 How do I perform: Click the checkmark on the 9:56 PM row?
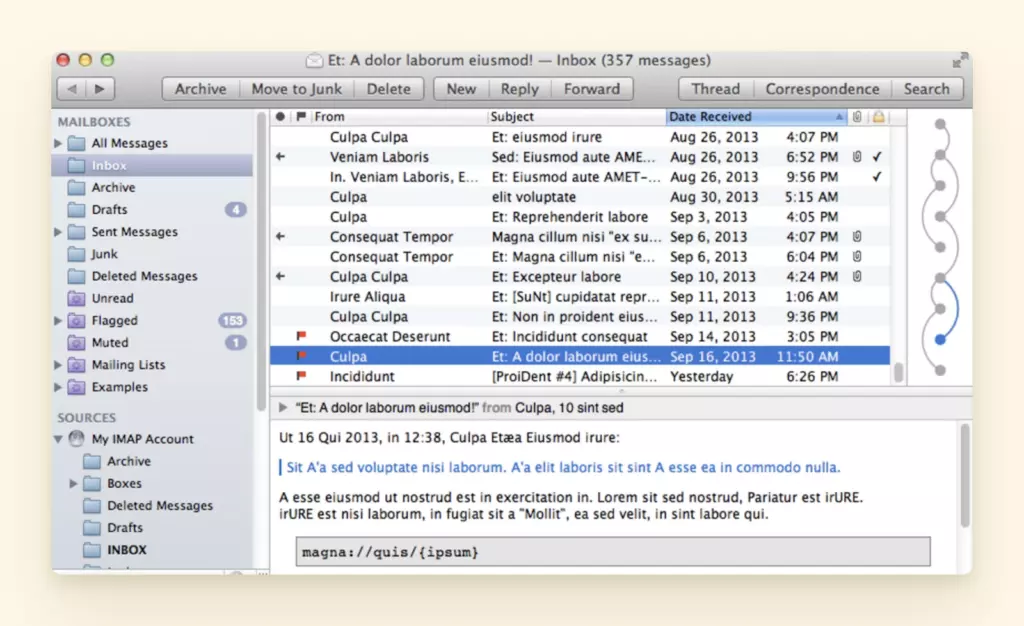(877, 177)
